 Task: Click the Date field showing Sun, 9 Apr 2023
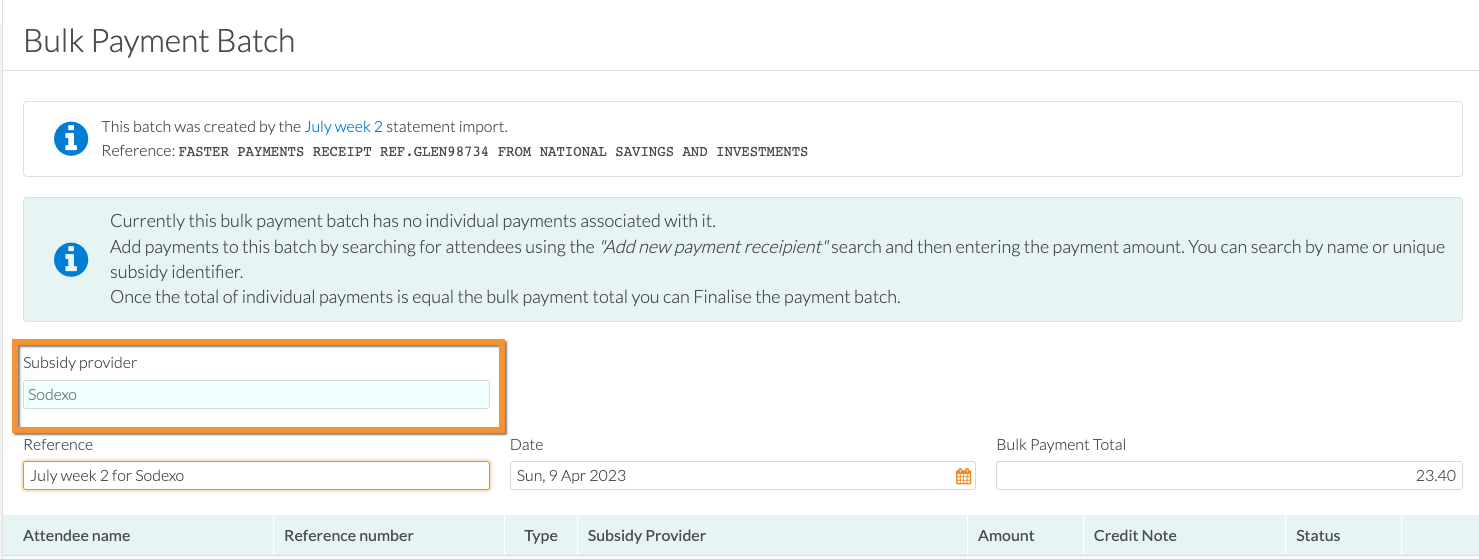point(743,476)
